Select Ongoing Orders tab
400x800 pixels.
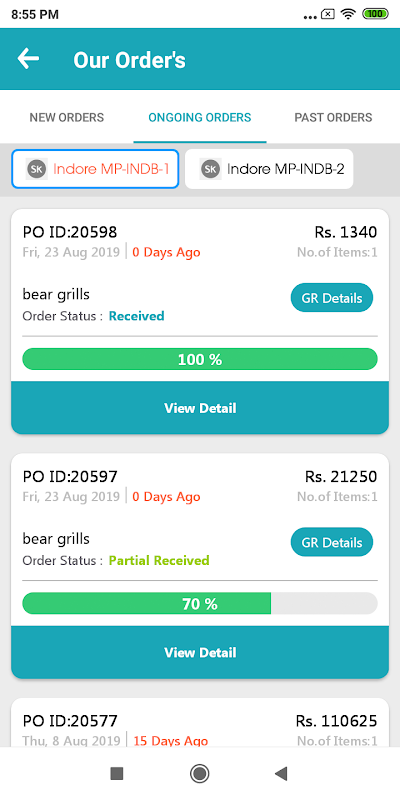(x=200, y=117)
